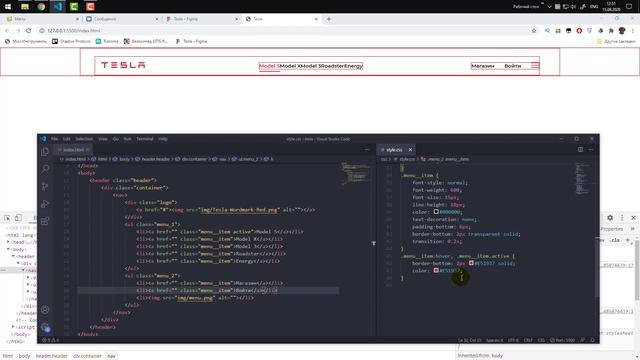Click the Chrome address bar
Image resolution: width=640 pixels, height=360 pixels.
(x=286, y=31)
